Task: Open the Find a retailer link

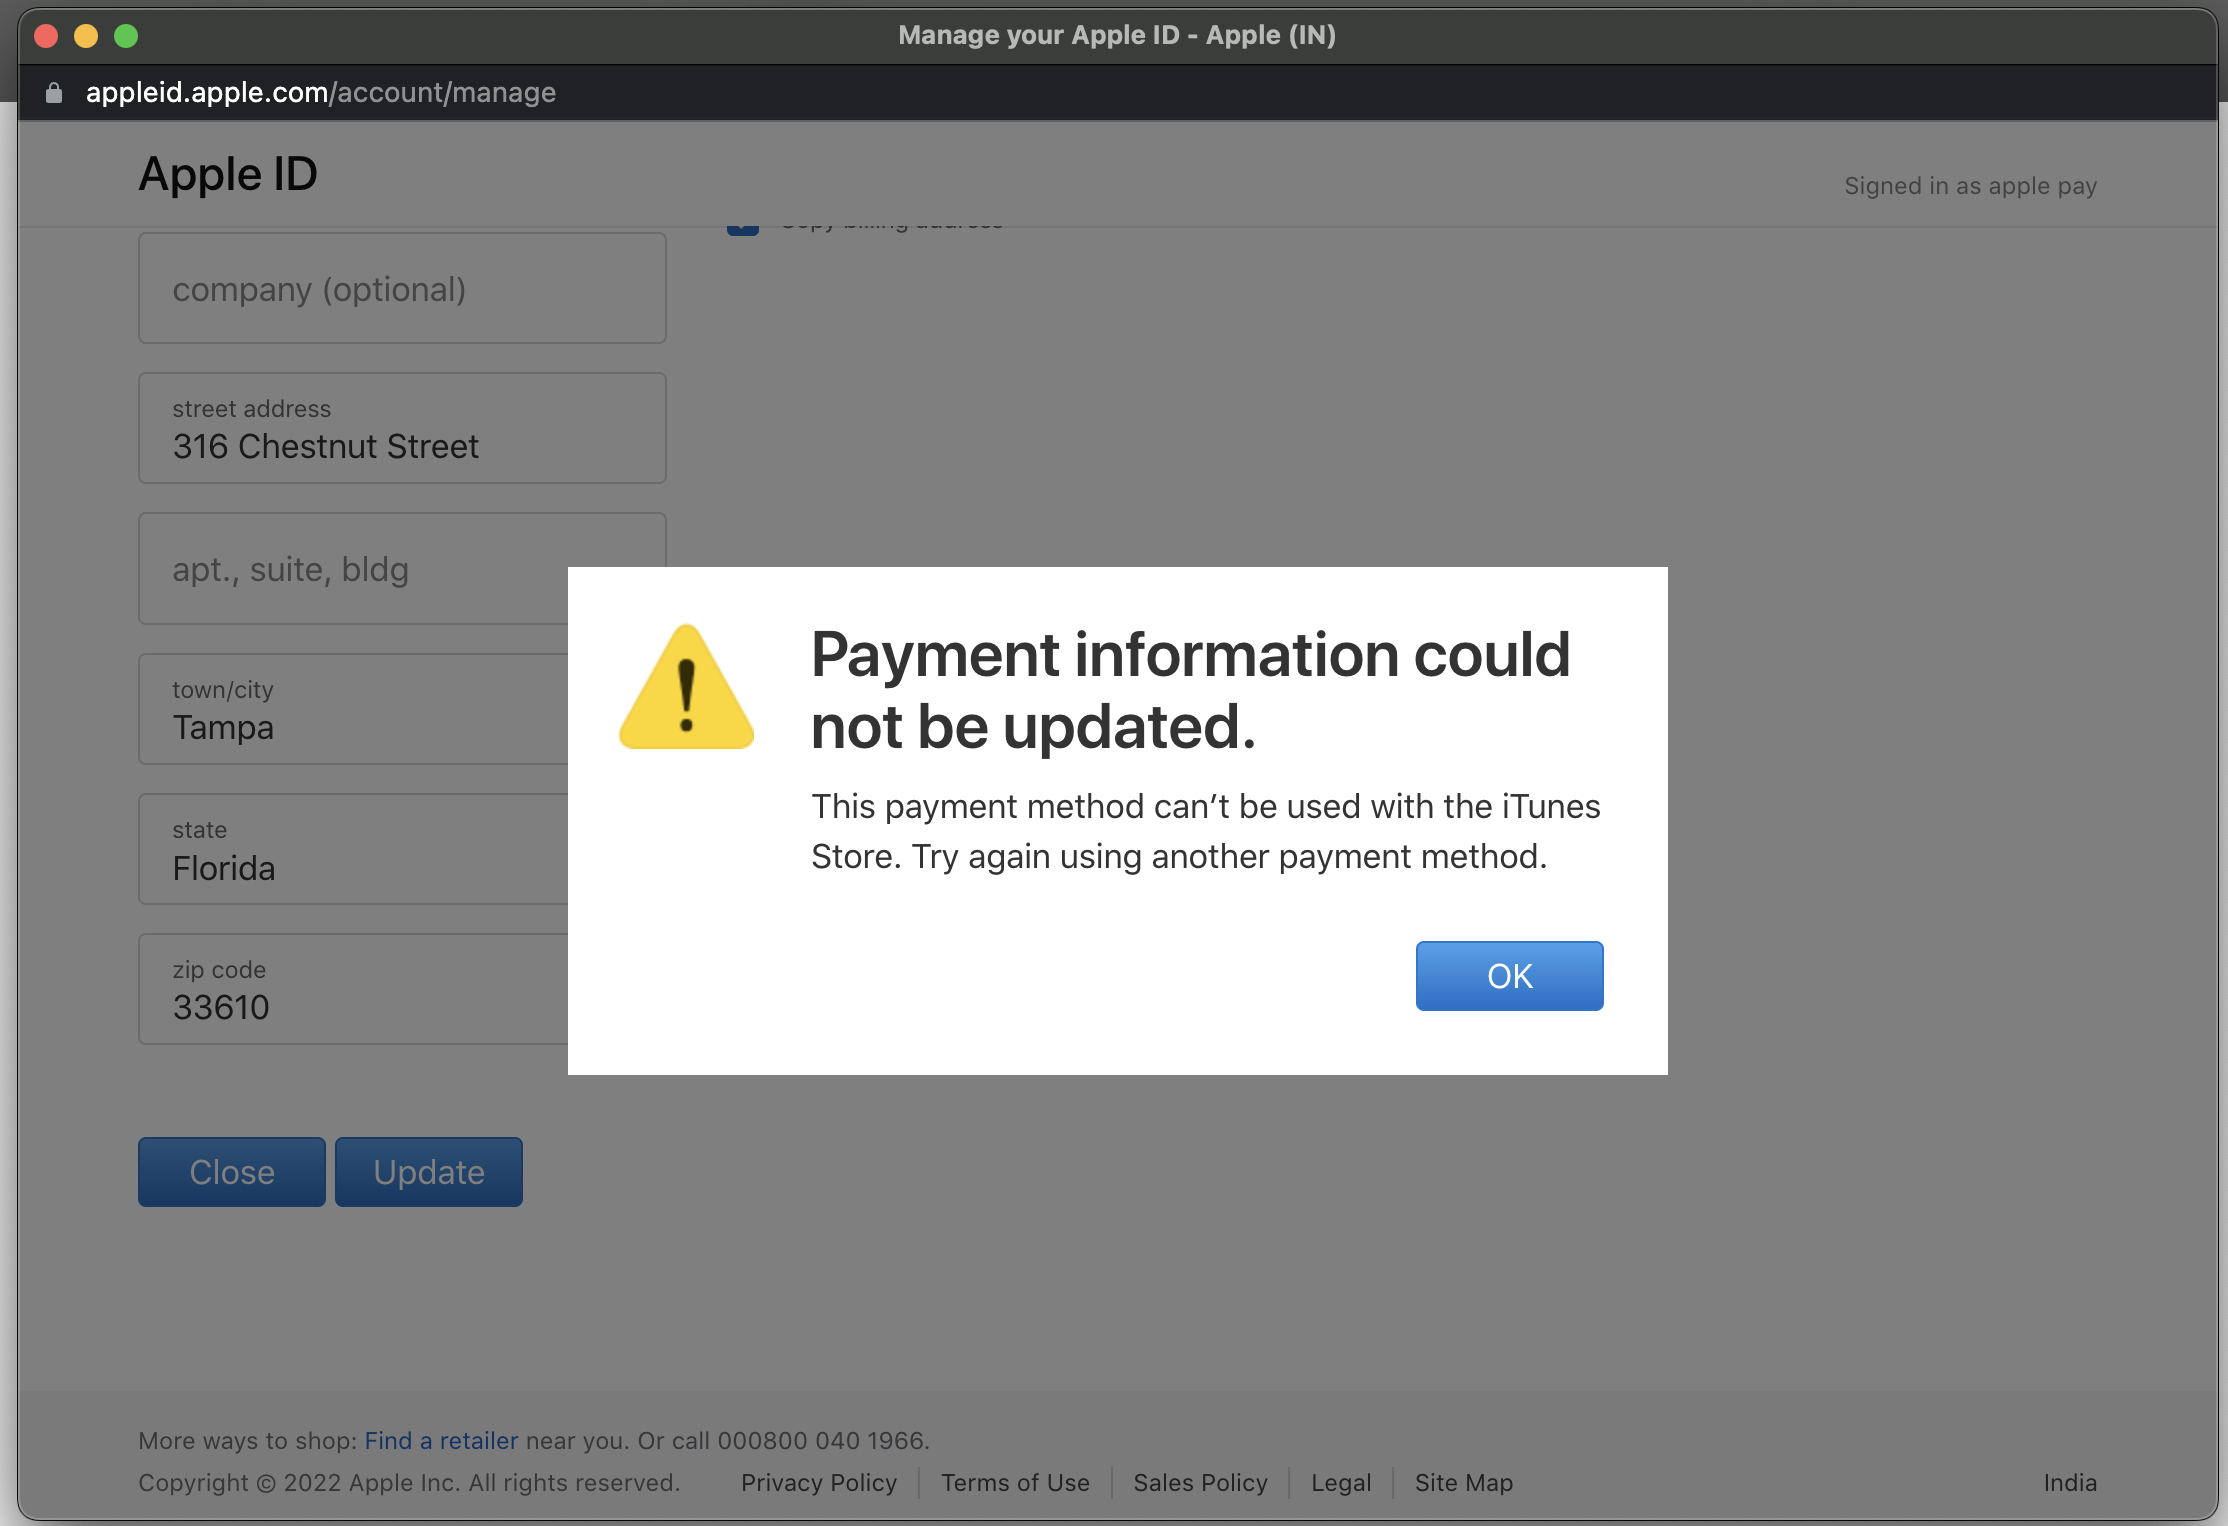Action: 441,1441
